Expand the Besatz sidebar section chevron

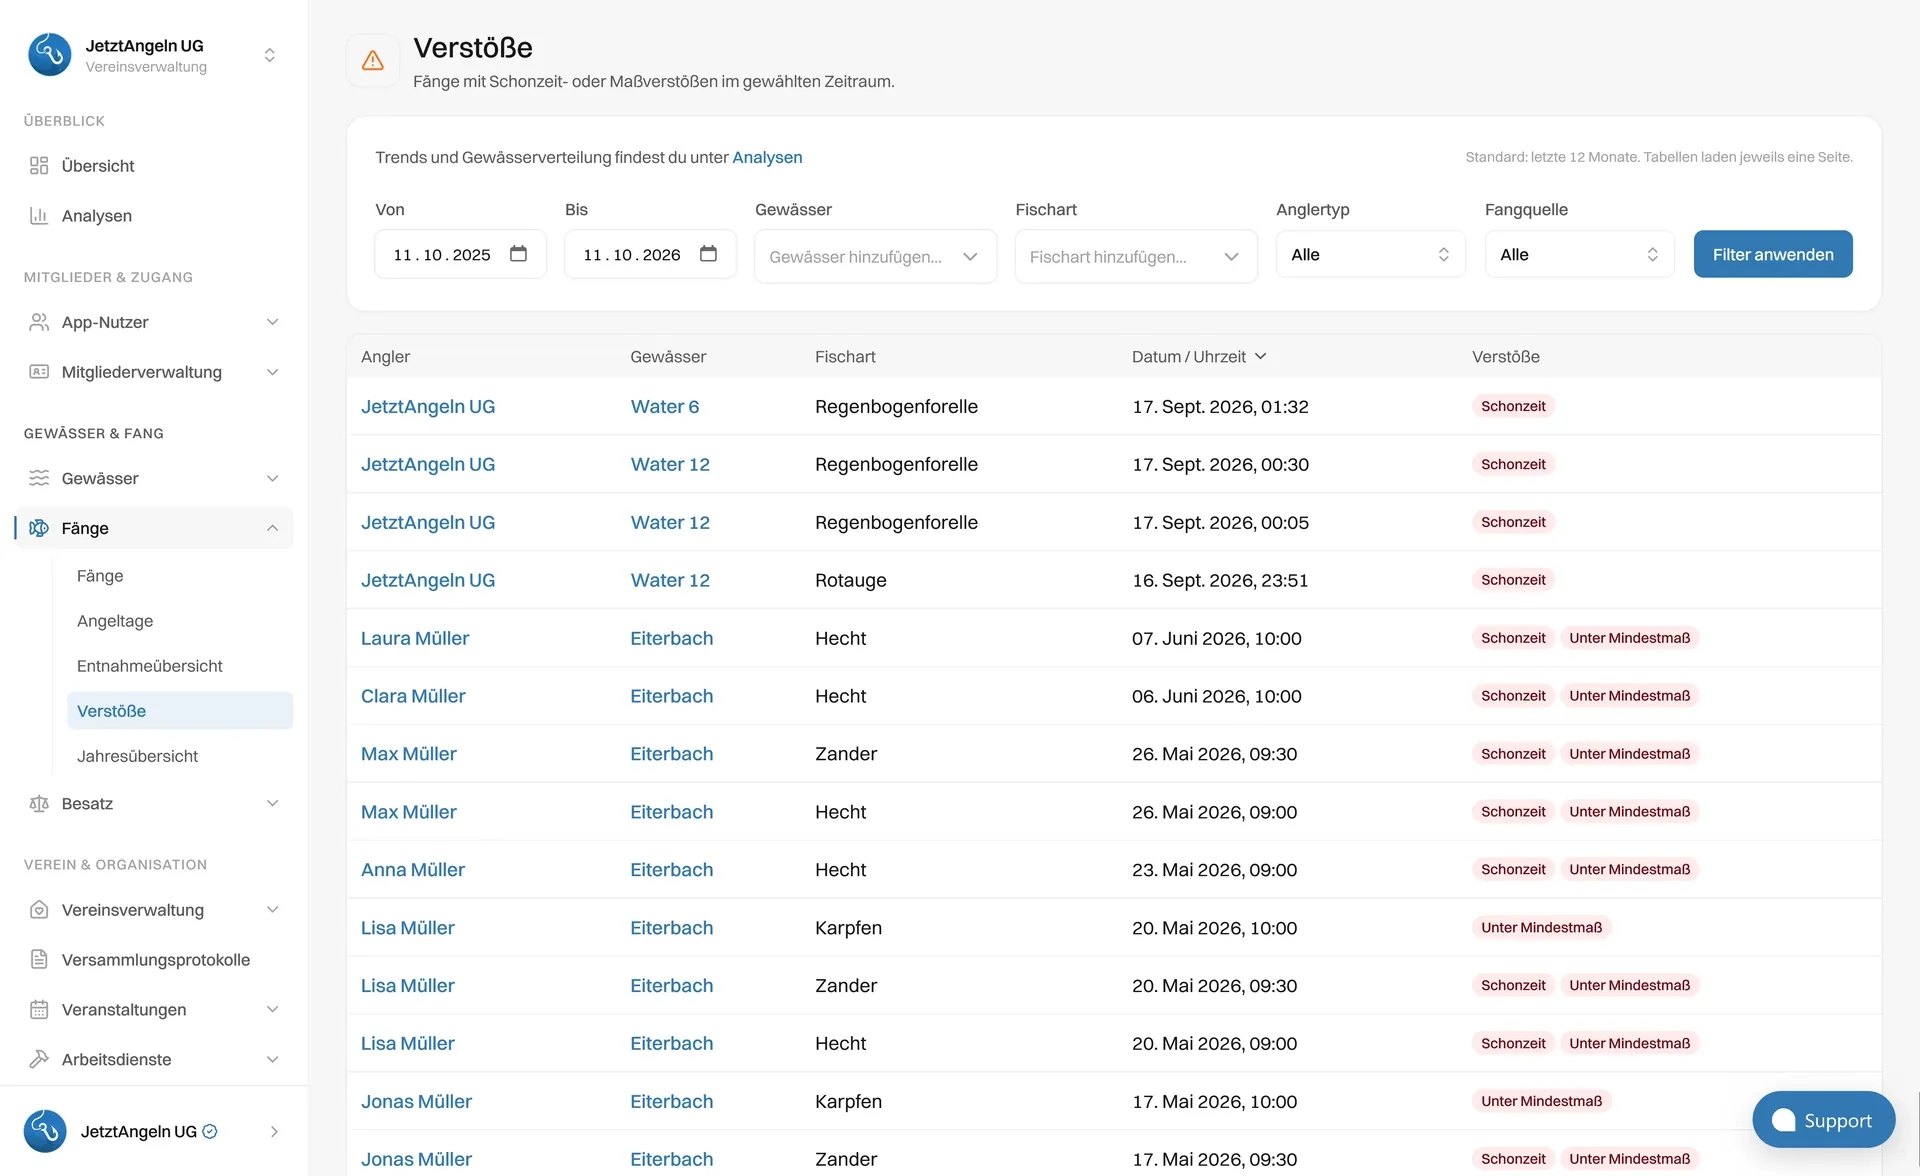272,804
